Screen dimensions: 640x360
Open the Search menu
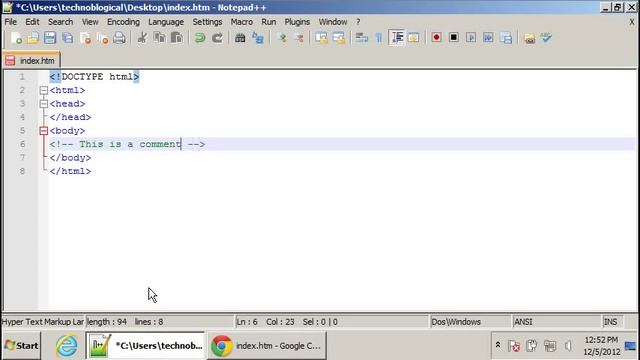coord(60,22)
